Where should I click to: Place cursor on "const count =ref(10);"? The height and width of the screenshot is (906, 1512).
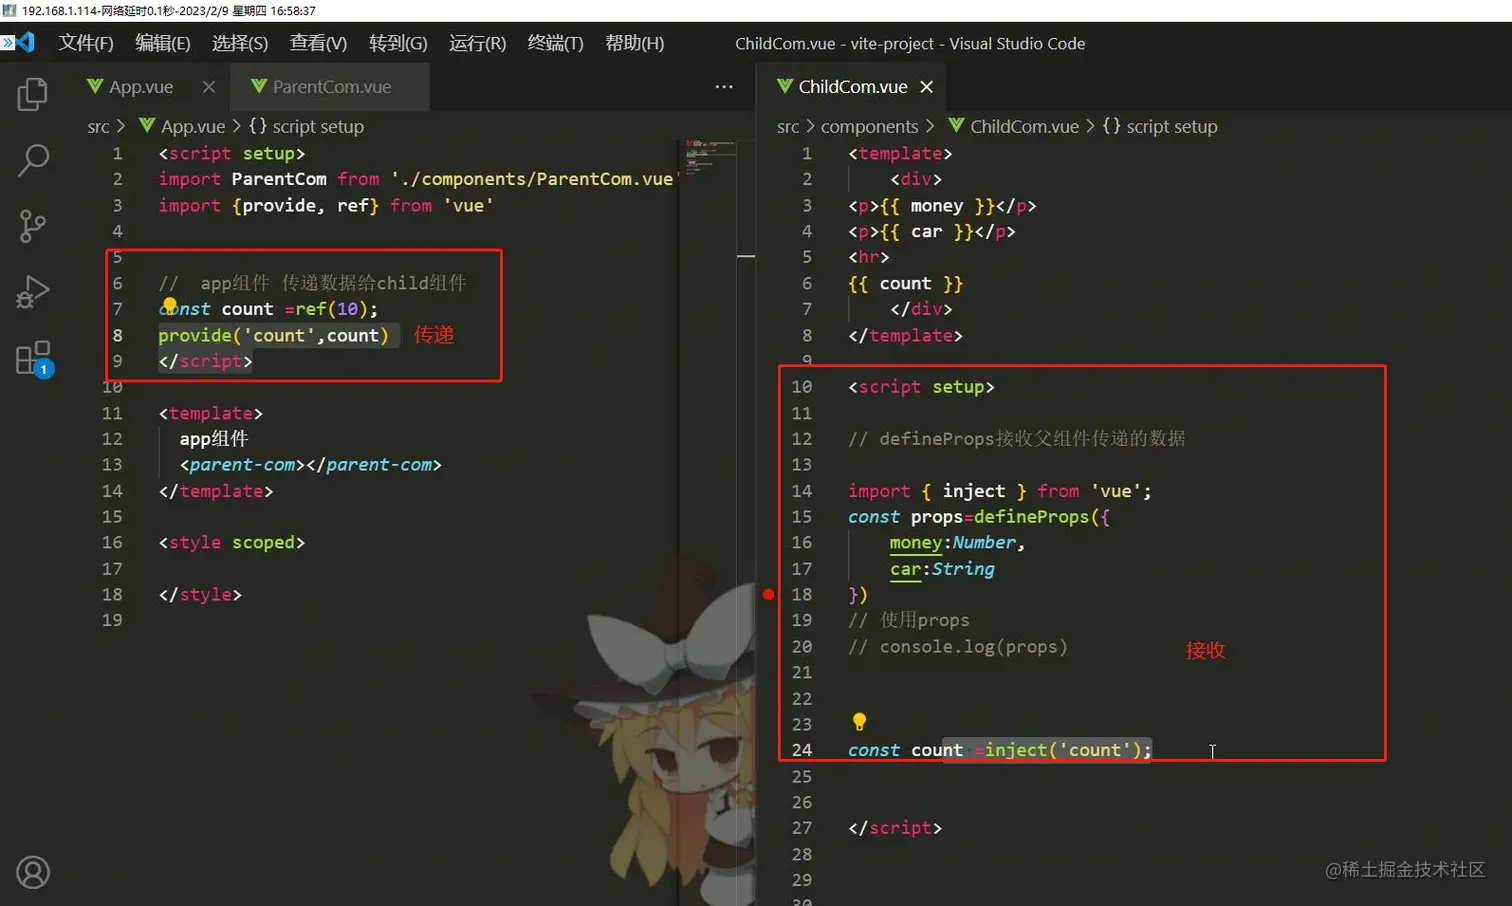pyautogui.click(x=268, y=309)
